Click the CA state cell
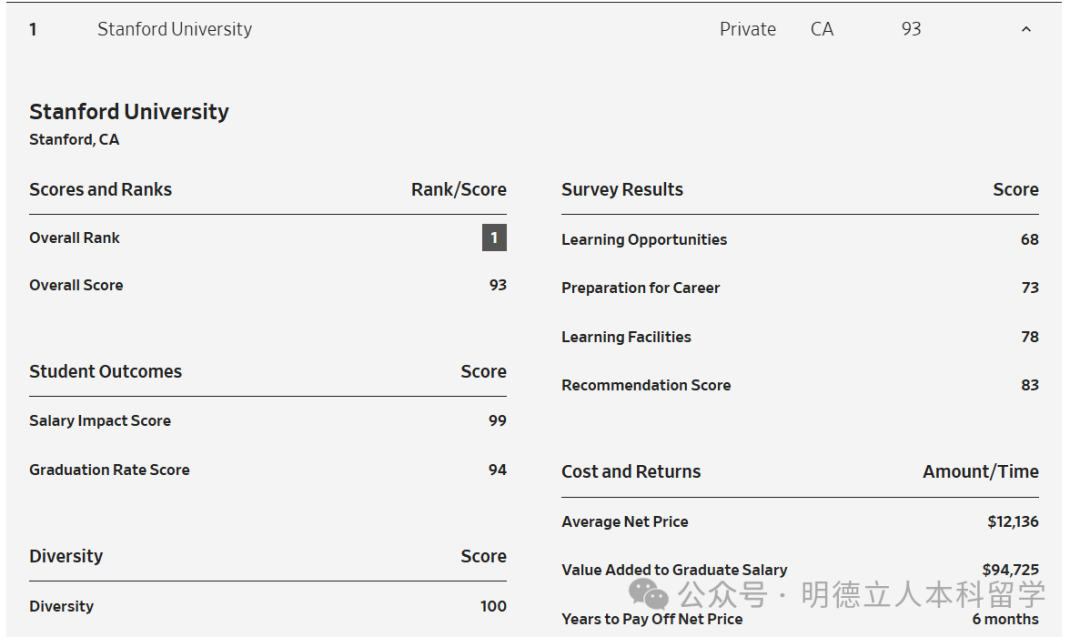Viewport: 1080px width, 637px height. [x=821, y=30]
